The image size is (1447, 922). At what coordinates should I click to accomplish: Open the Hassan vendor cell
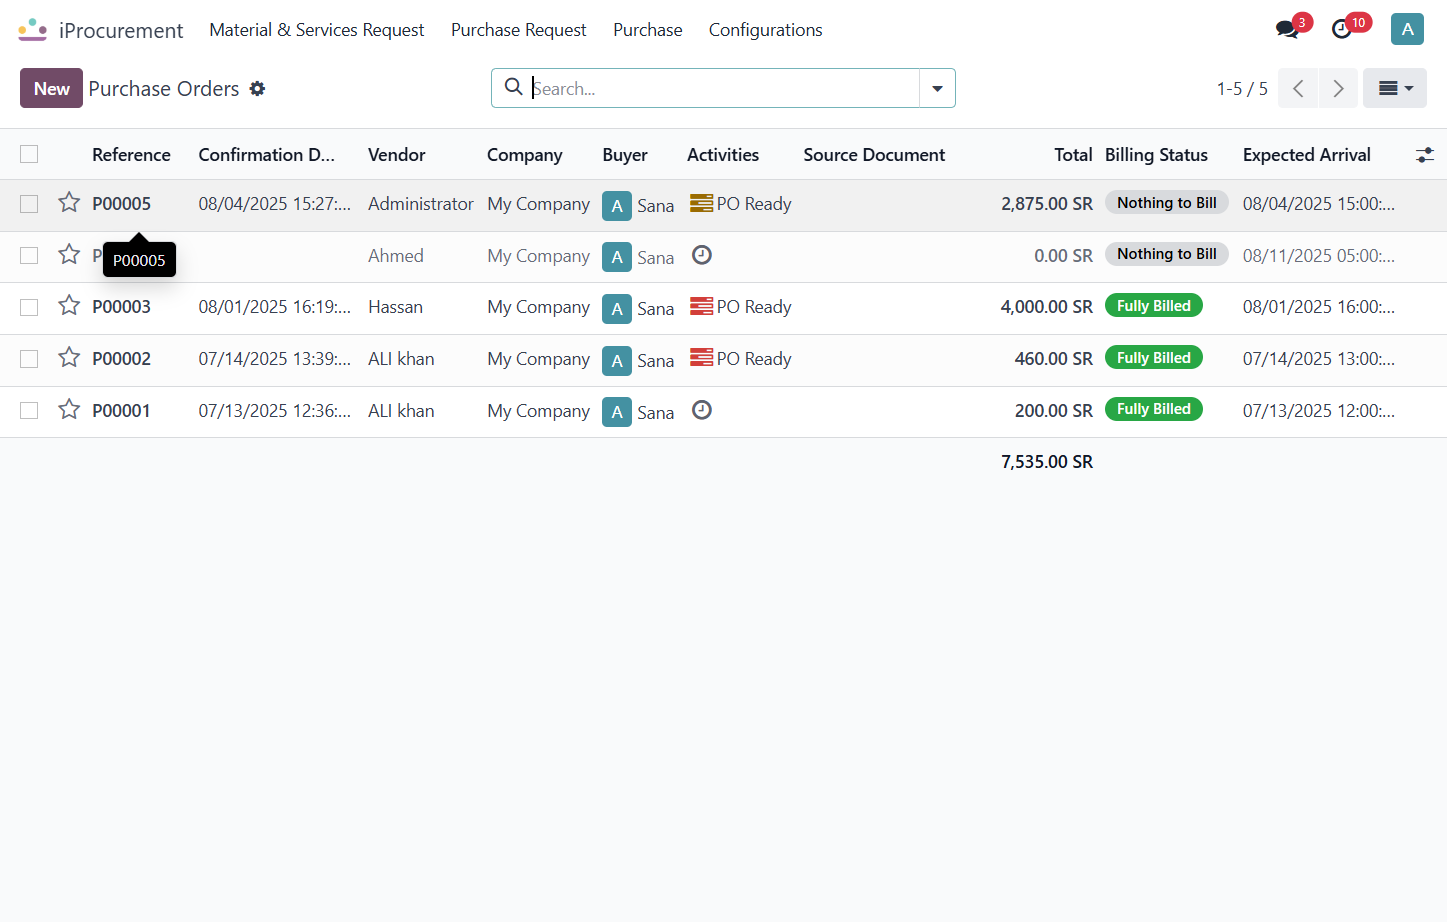[395, 307]
